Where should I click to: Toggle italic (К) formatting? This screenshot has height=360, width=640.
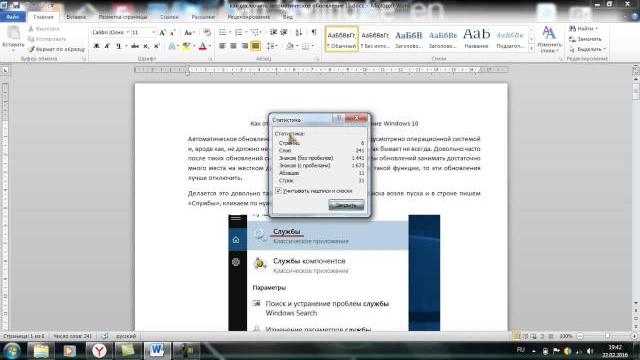pyautogui.click(x=107, y=46)
